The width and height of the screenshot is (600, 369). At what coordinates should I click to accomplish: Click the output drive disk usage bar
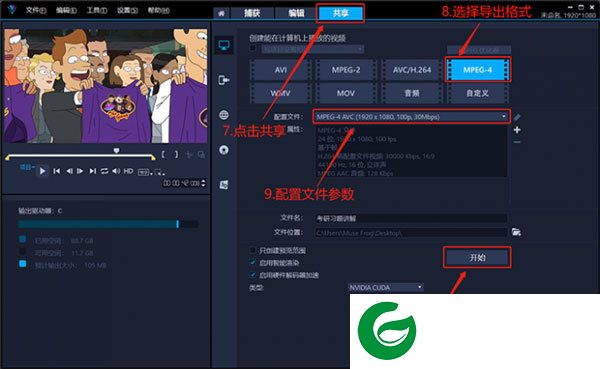pos(108,224)
